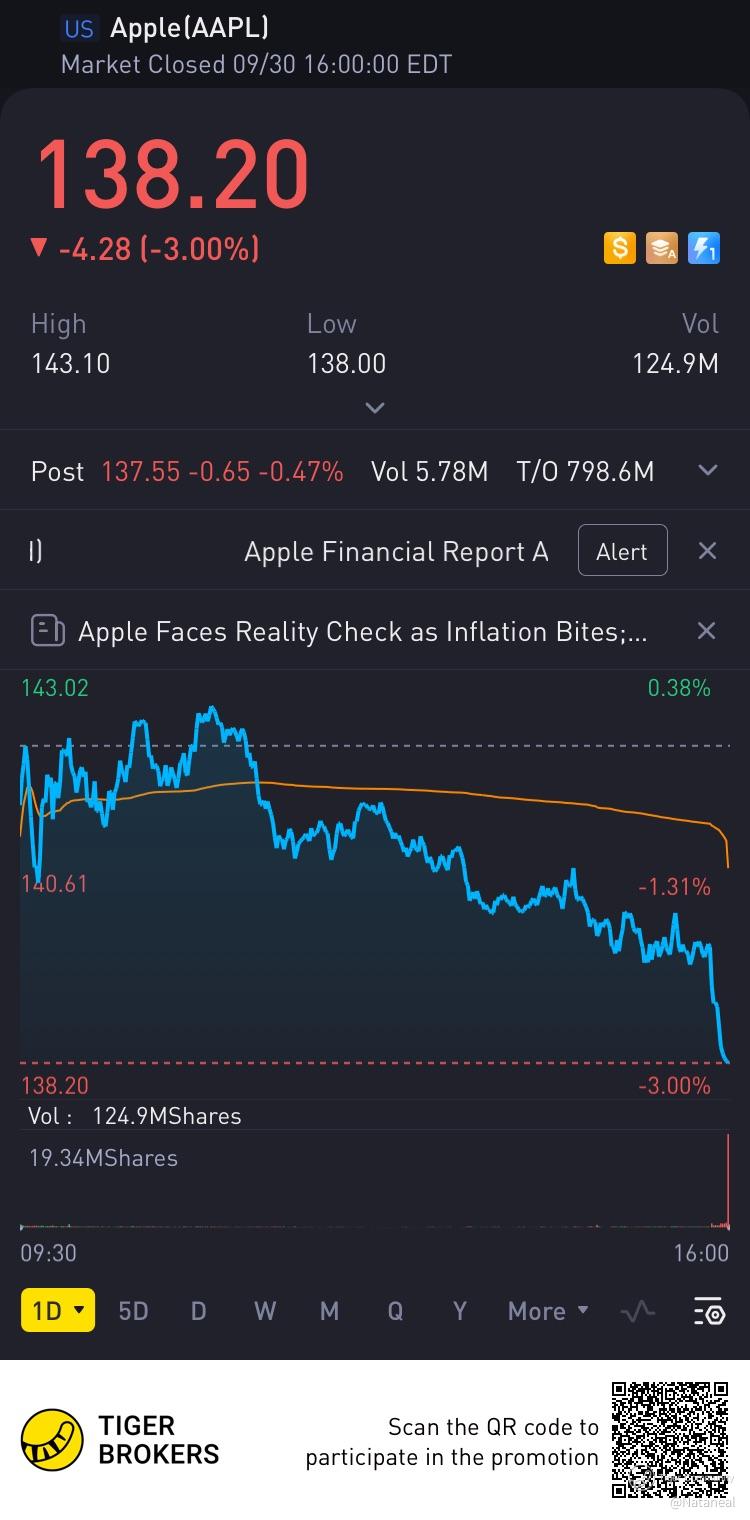Tap the chart indicator wave icon

[637, 1311]
